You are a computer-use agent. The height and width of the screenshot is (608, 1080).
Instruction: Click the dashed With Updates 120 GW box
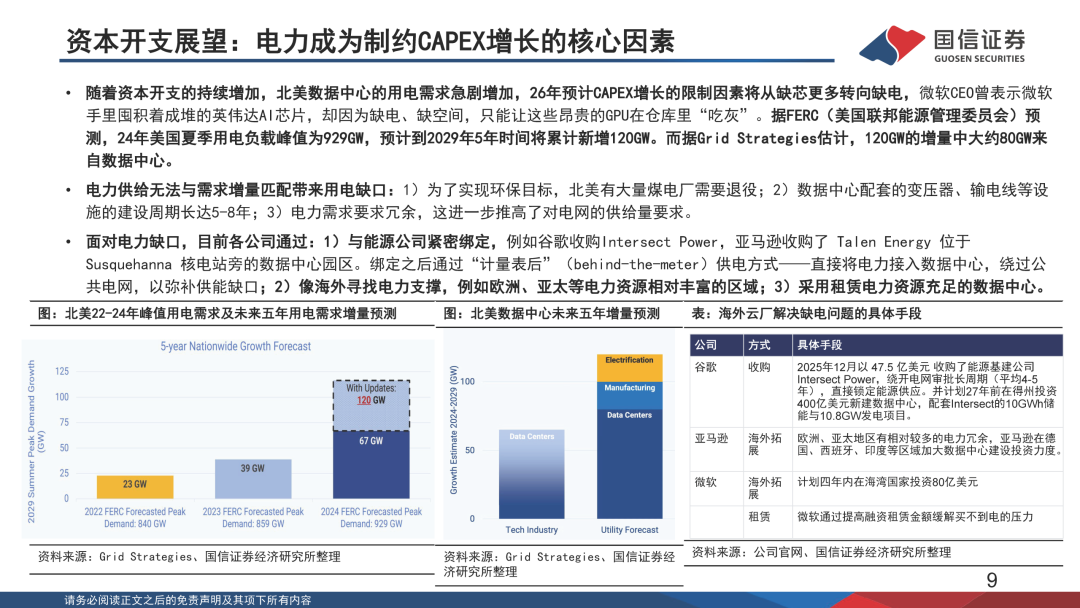tap(371, 406)
